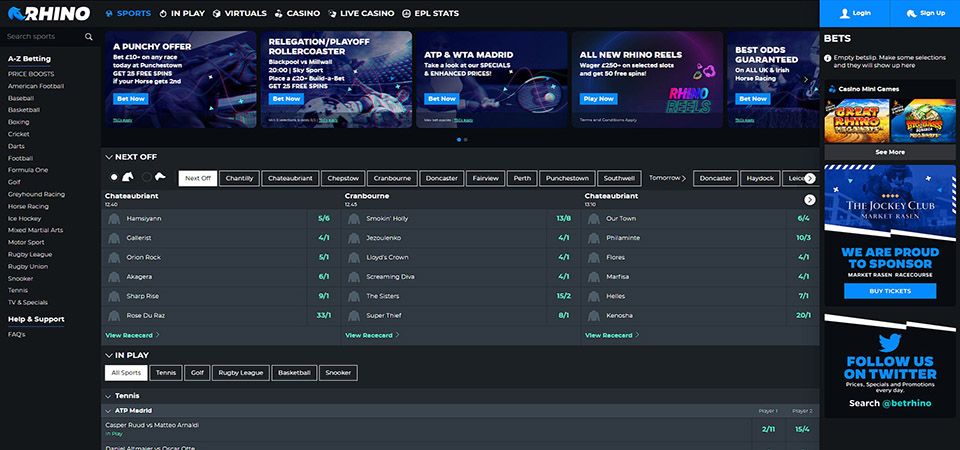Image resolution: width=960 pixels, height=450 pixels.
Task: Filter in-play by Snooker
Action: [339, 373]
